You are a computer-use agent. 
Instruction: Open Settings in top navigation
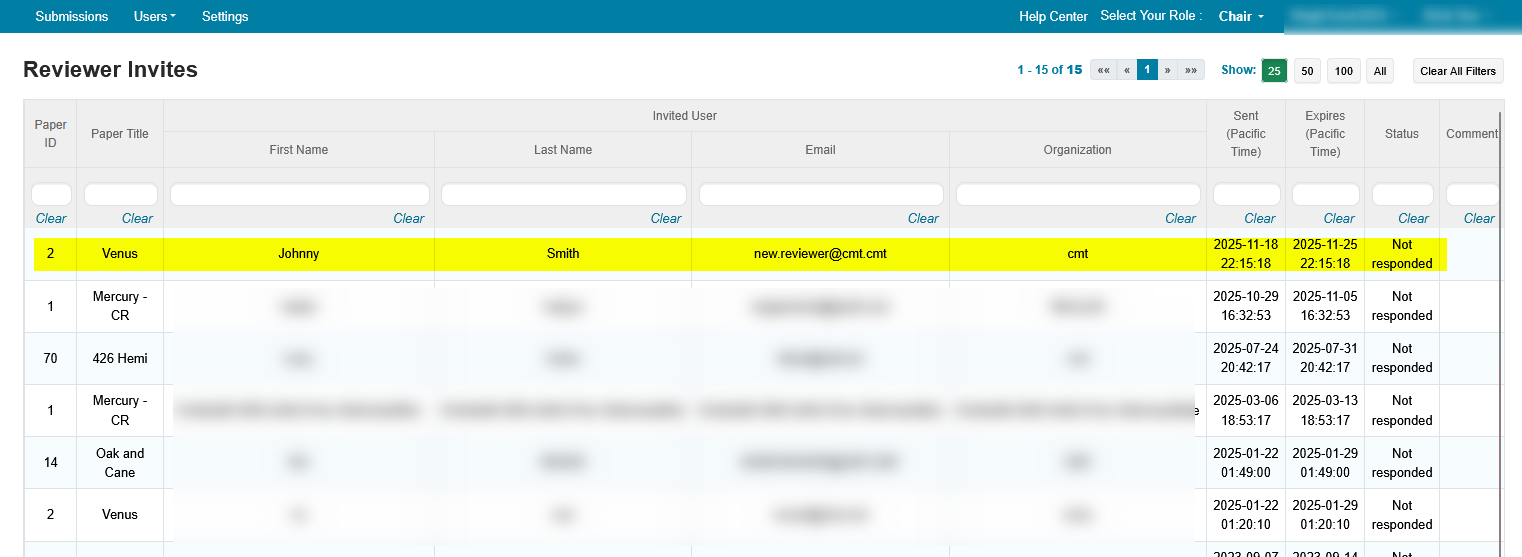coord(225,16)
